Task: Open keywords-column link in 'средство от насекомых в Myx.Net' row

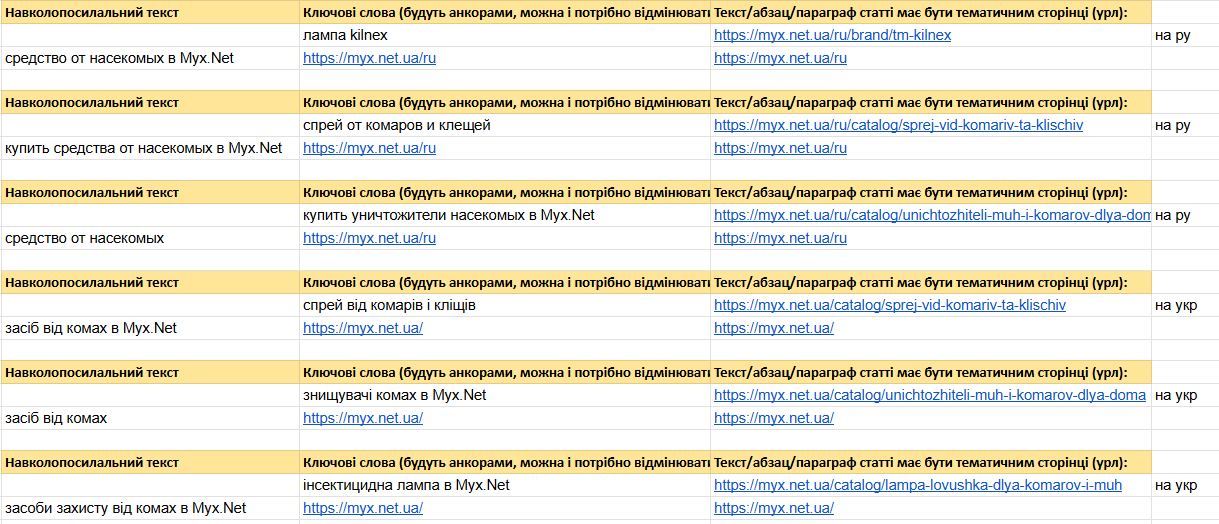Action: (369, 58)
